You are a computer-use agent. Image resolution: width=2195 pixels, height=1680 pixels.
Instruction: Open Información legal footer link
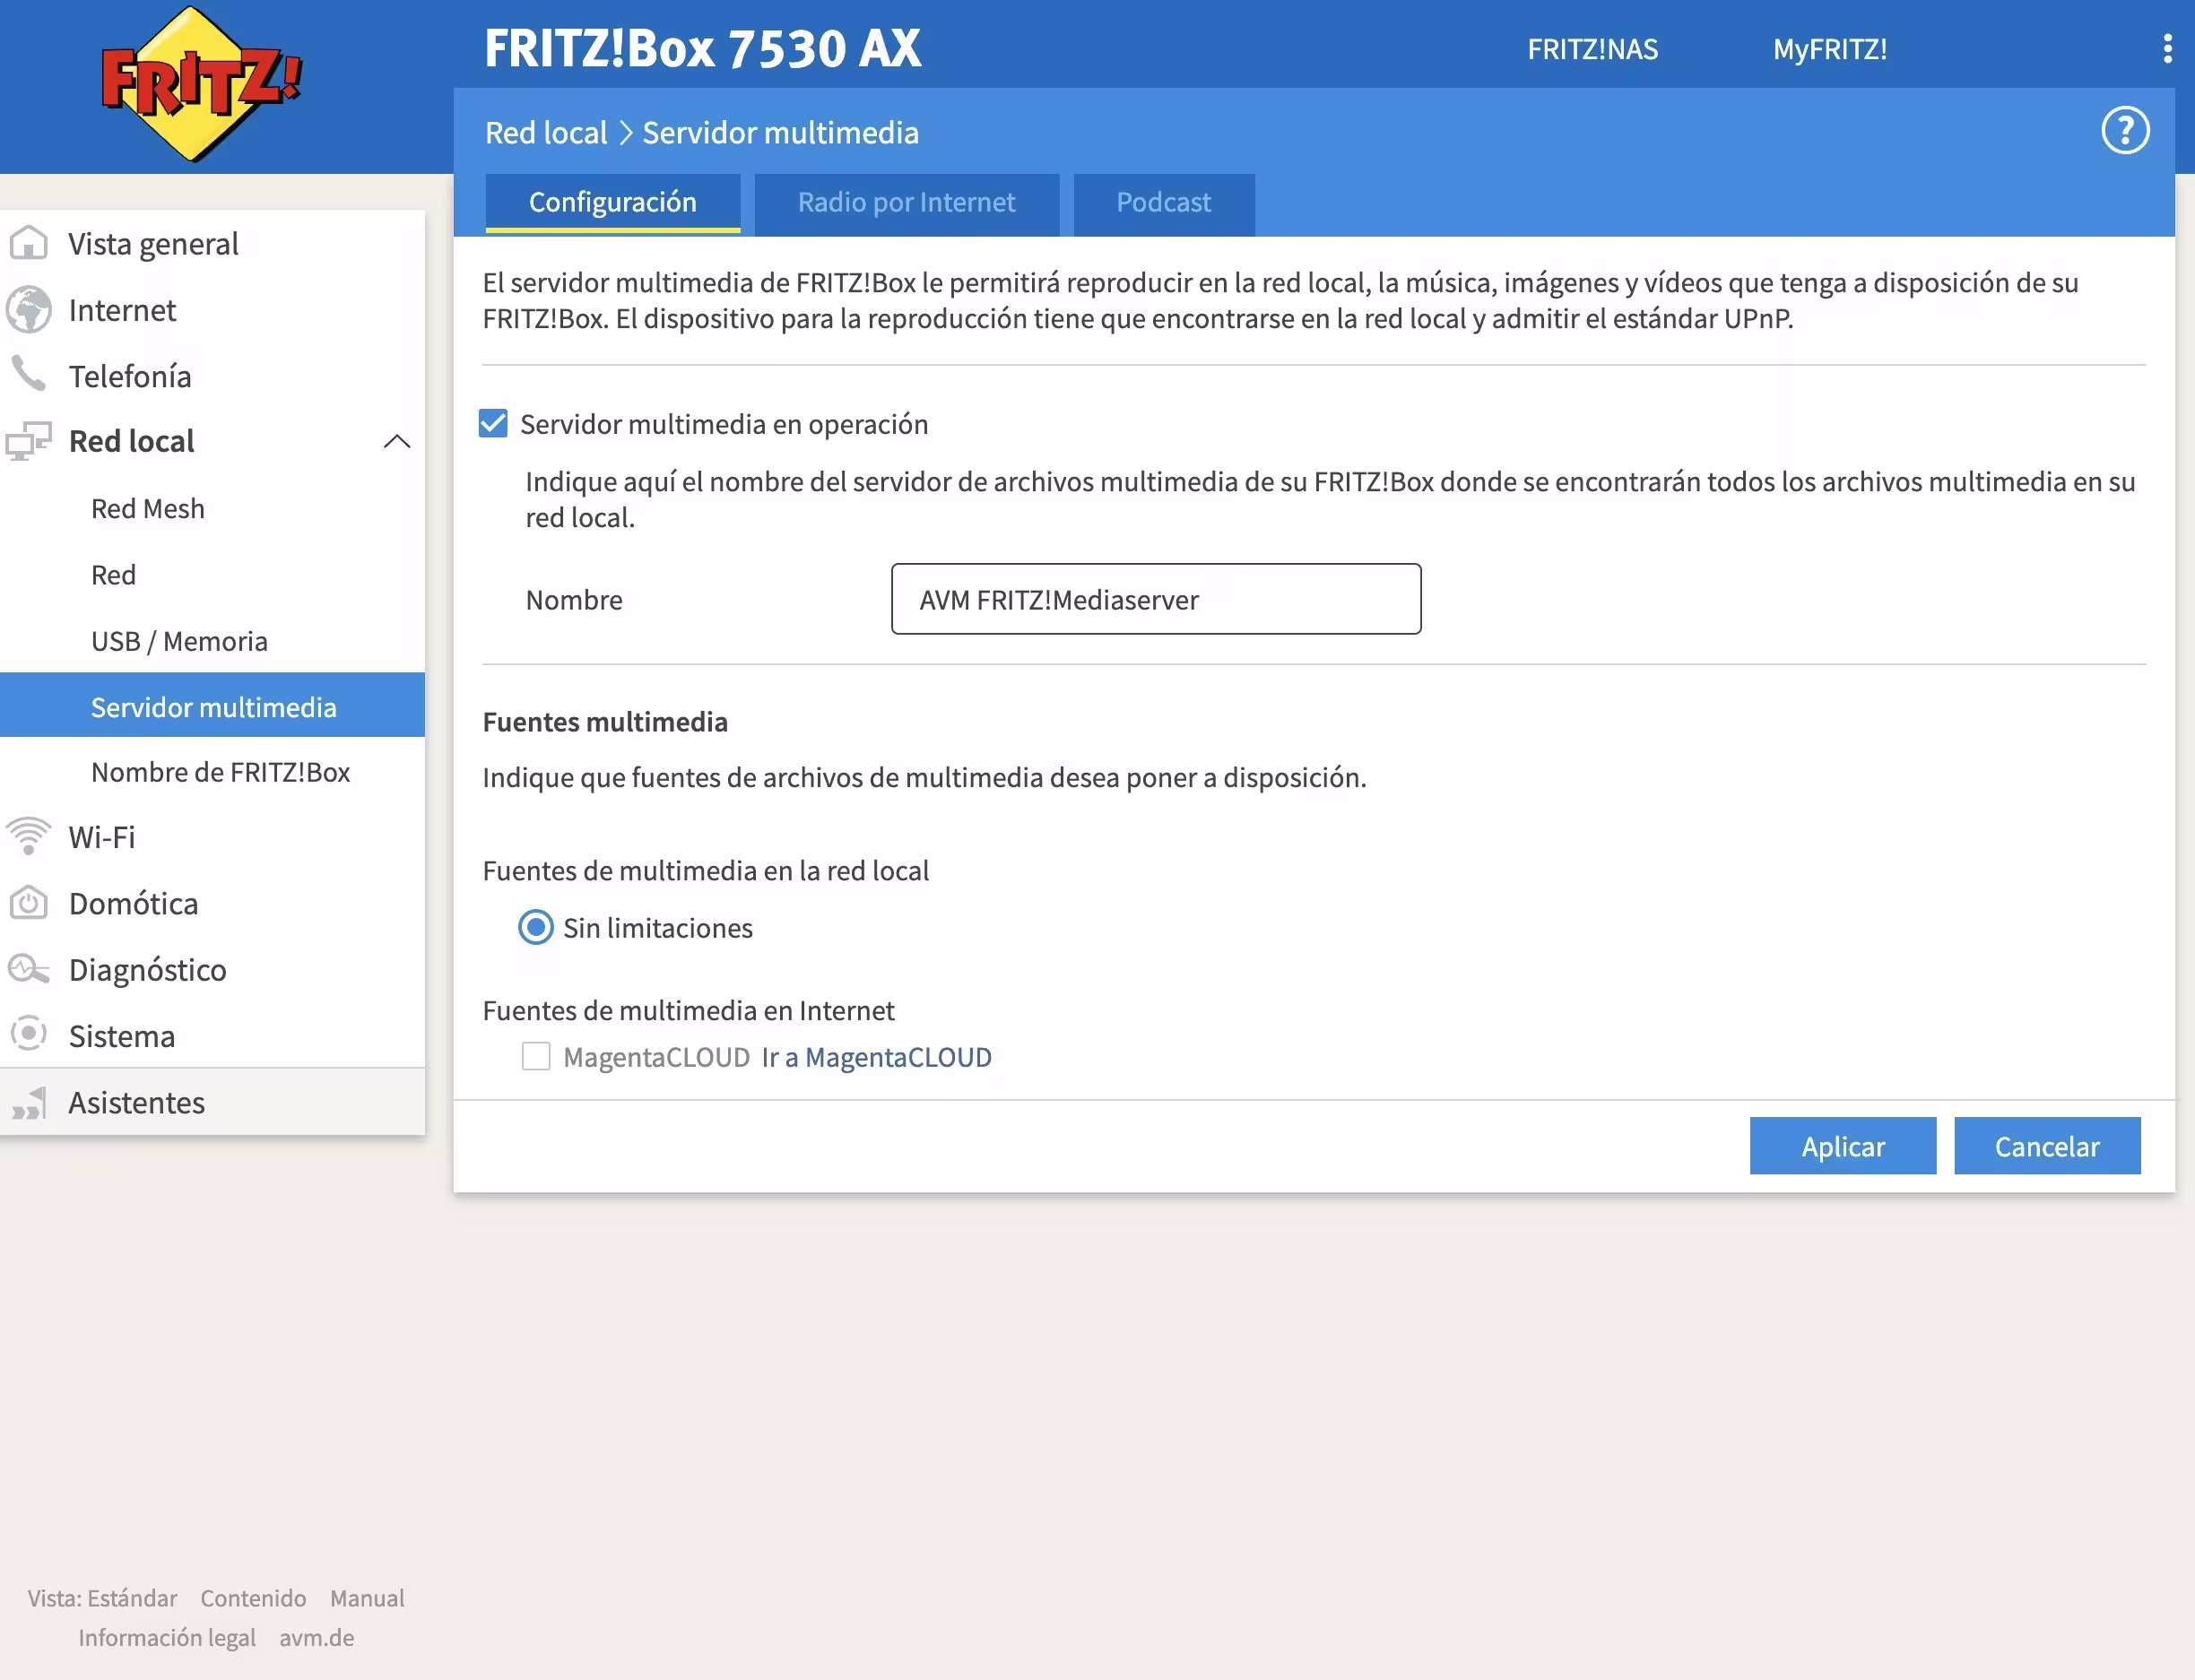[167, 1637]
